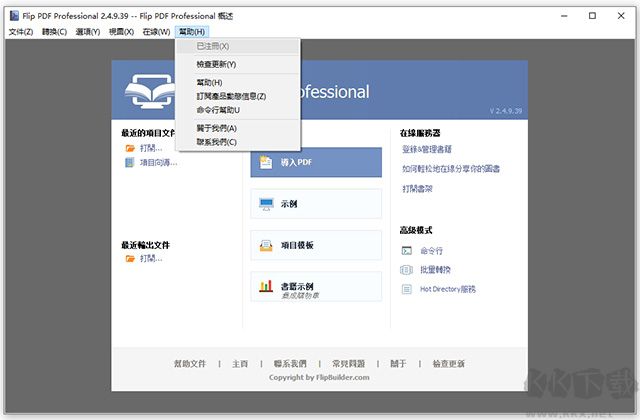The height and width of the screenshot is (420, 640).
Task: Click 打開... link under 最近輸出文件
Action: tap(151, 258)
